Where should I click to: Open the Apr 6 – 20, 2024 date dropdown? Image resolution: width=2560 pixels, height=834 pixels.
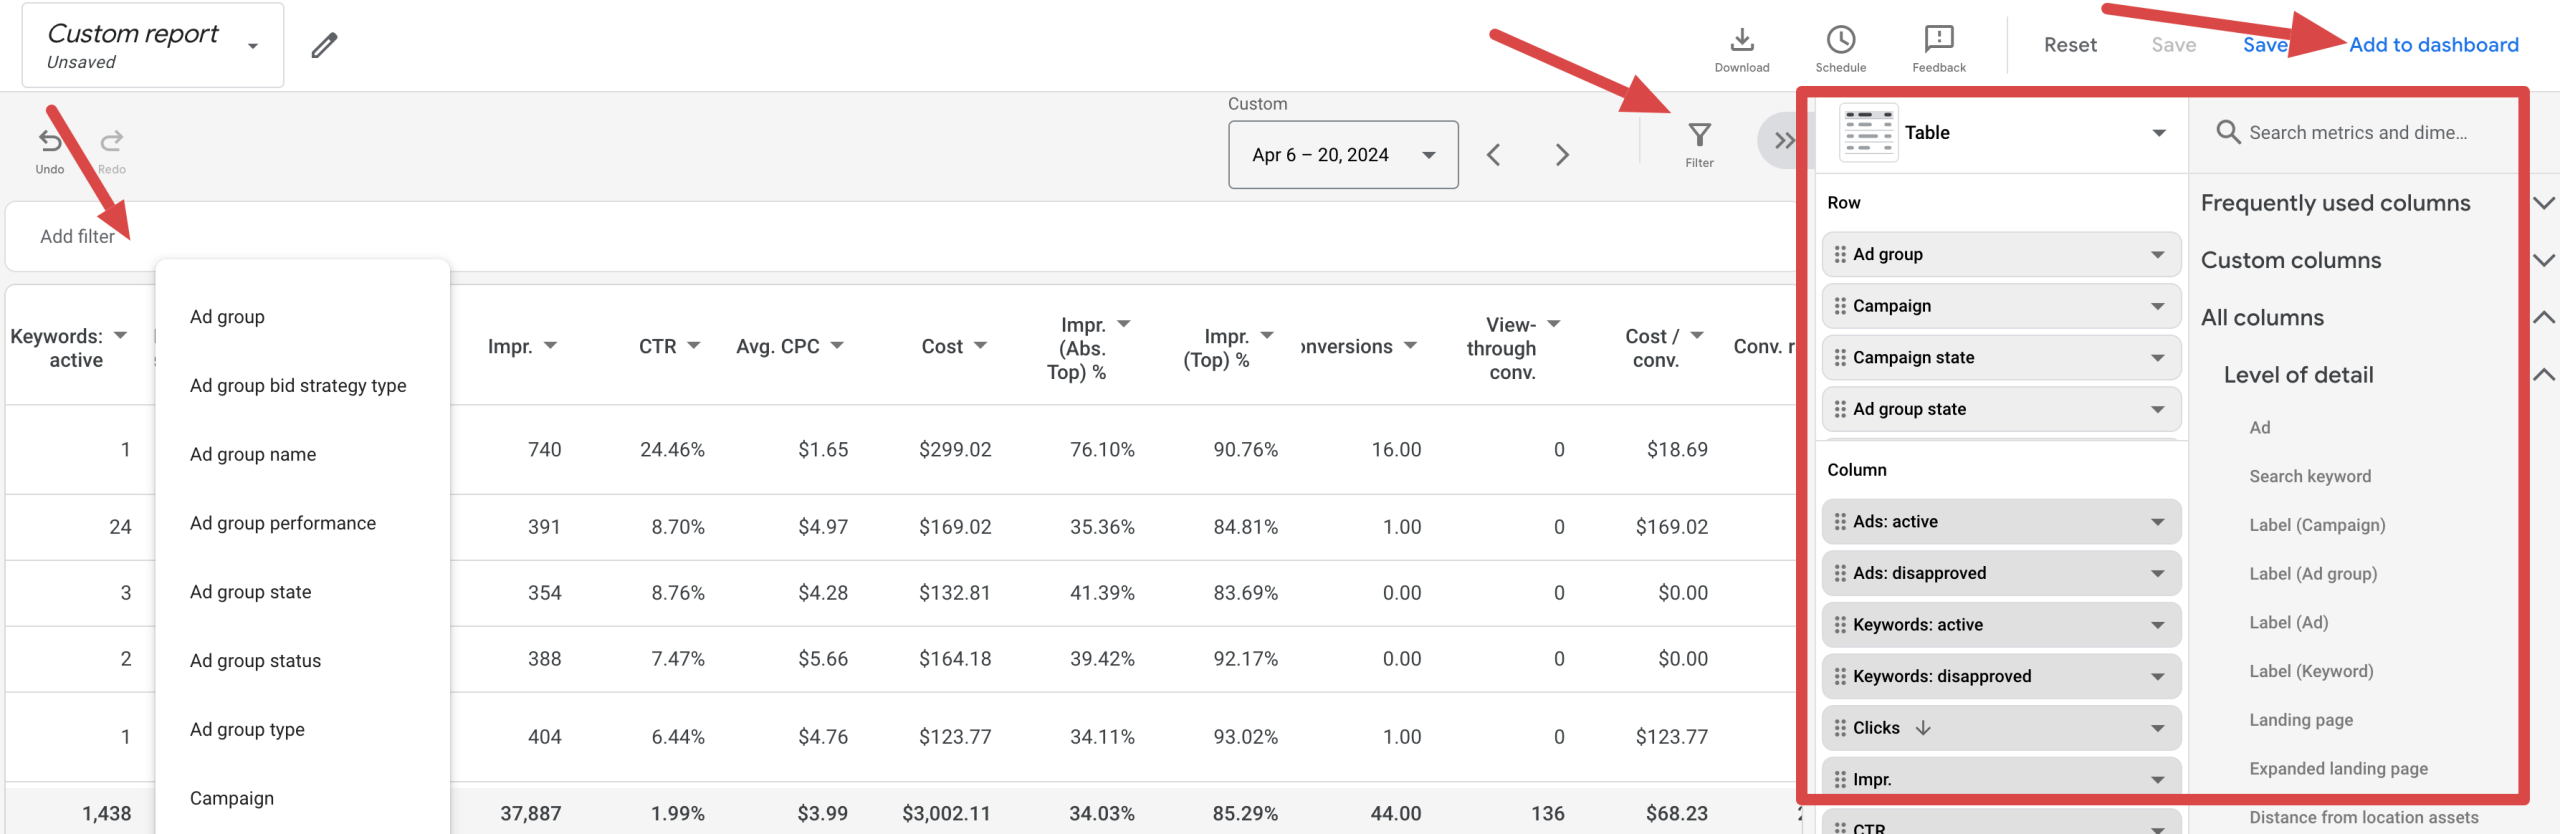pyautogui.click(x=1342, y=155)
